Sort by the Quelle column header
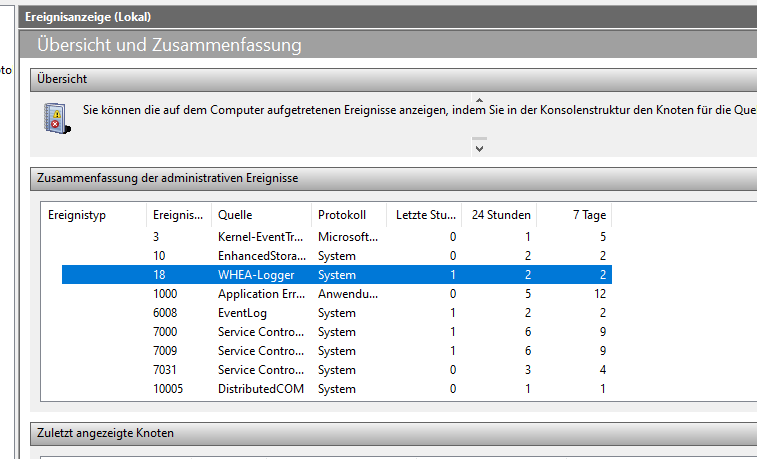The image size is (757, 459). (261, 215)
